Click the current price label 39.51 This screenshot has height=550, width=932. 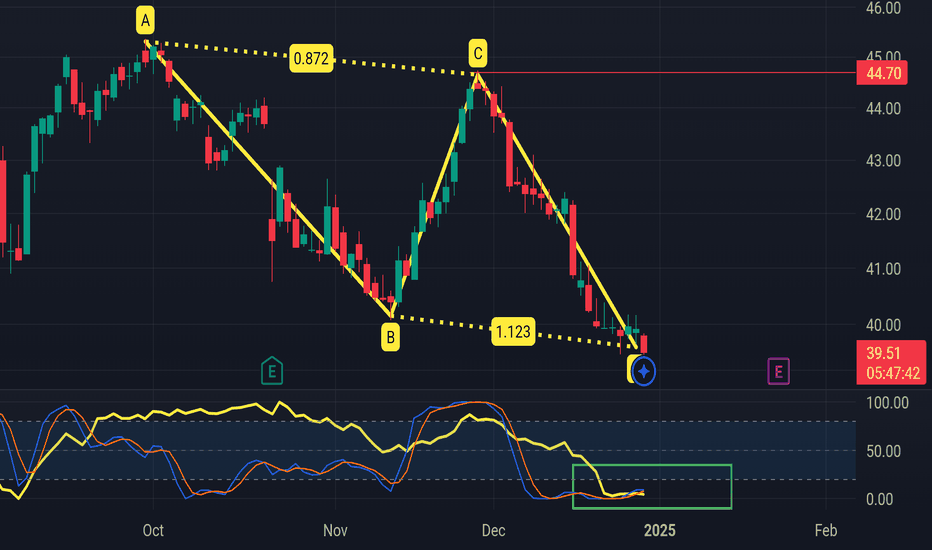[883, 353]
